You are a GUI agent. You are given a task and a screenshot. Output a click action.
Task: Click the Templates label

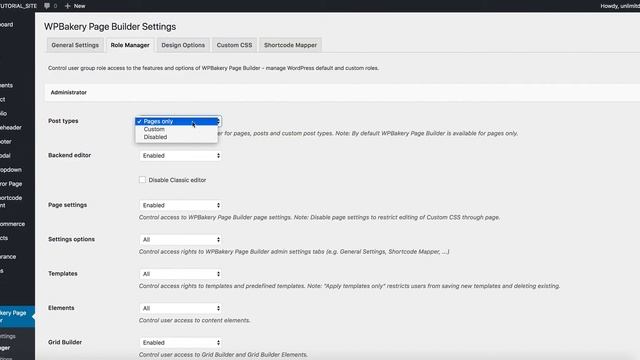point(62,273)
